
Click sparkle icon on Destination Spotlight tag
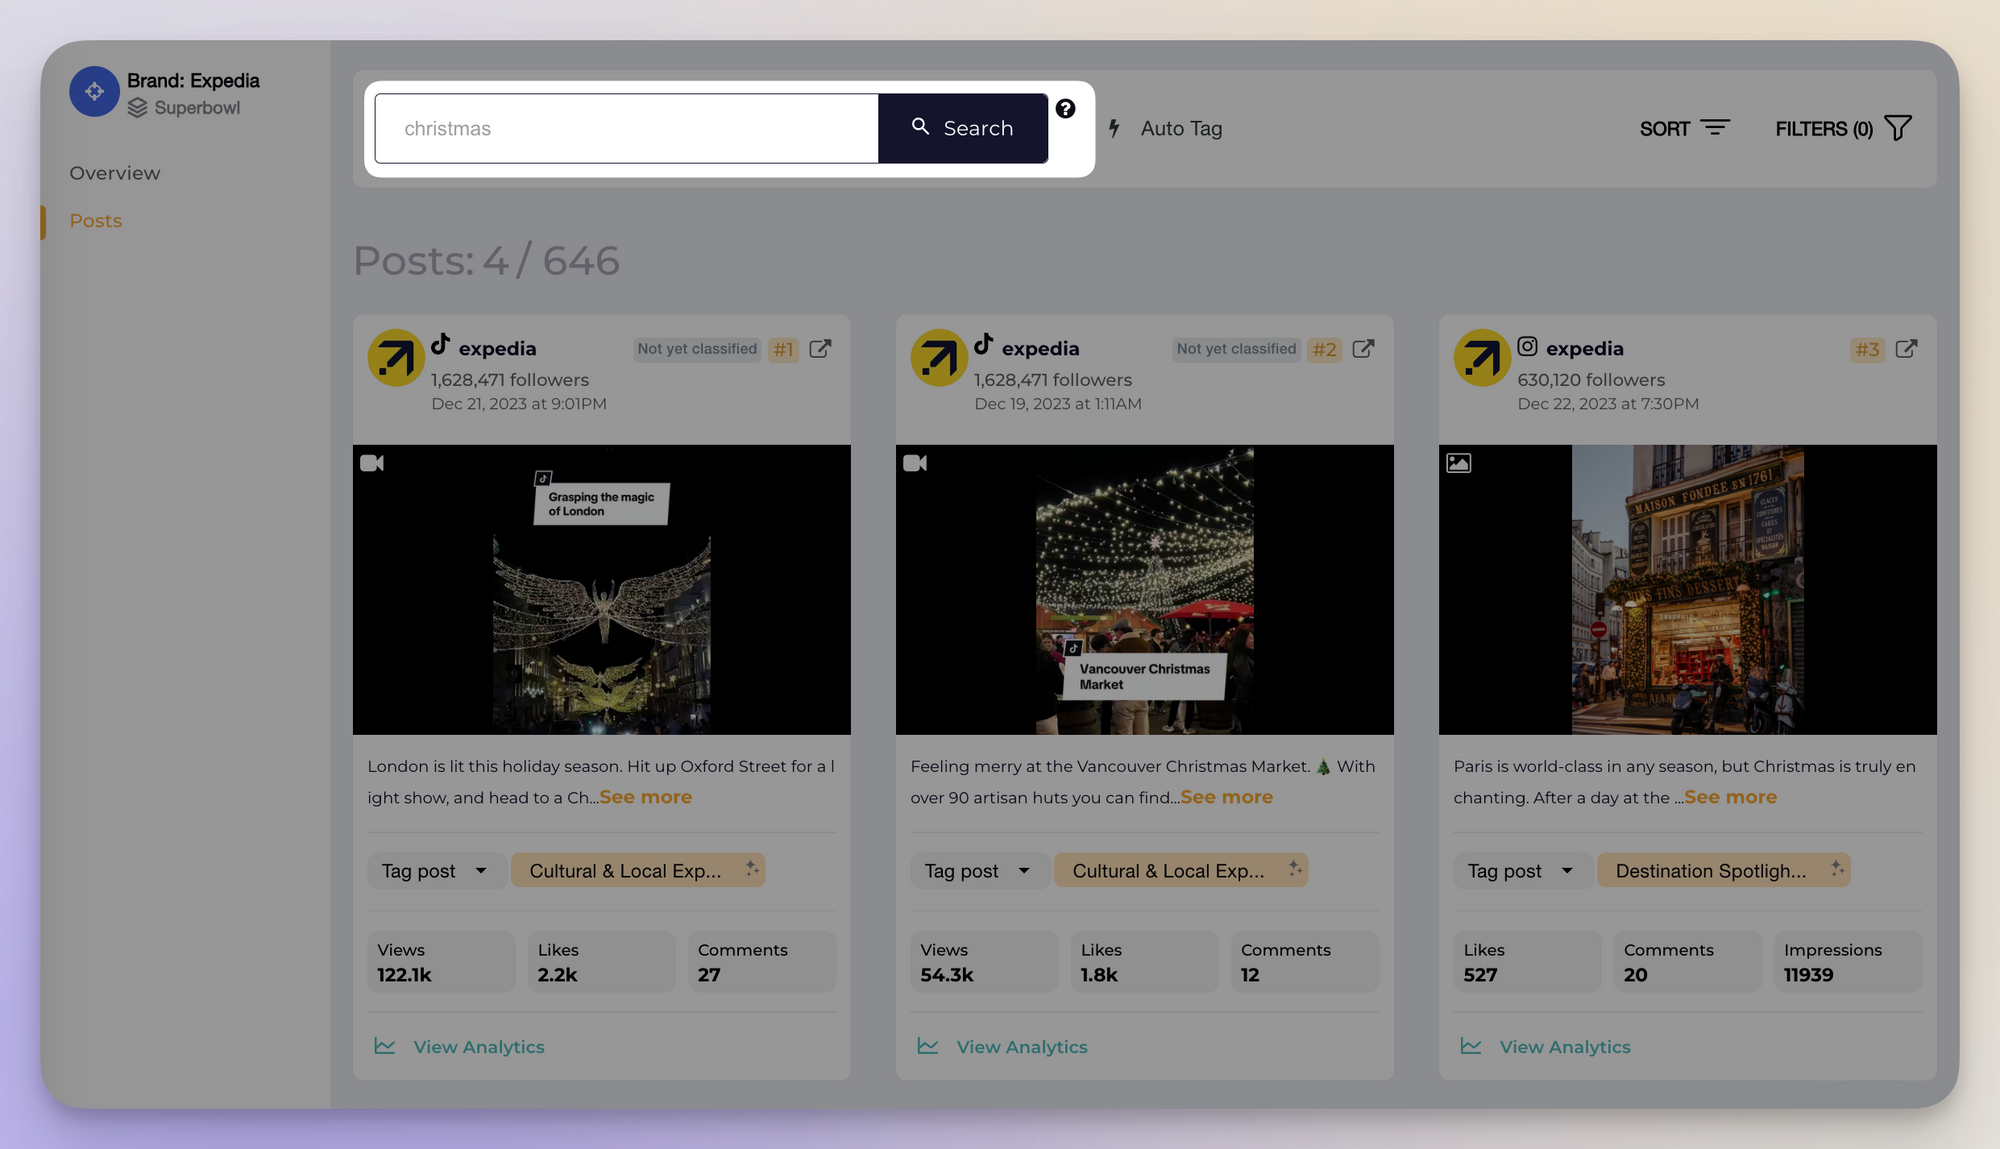[x=1837, y=869]
